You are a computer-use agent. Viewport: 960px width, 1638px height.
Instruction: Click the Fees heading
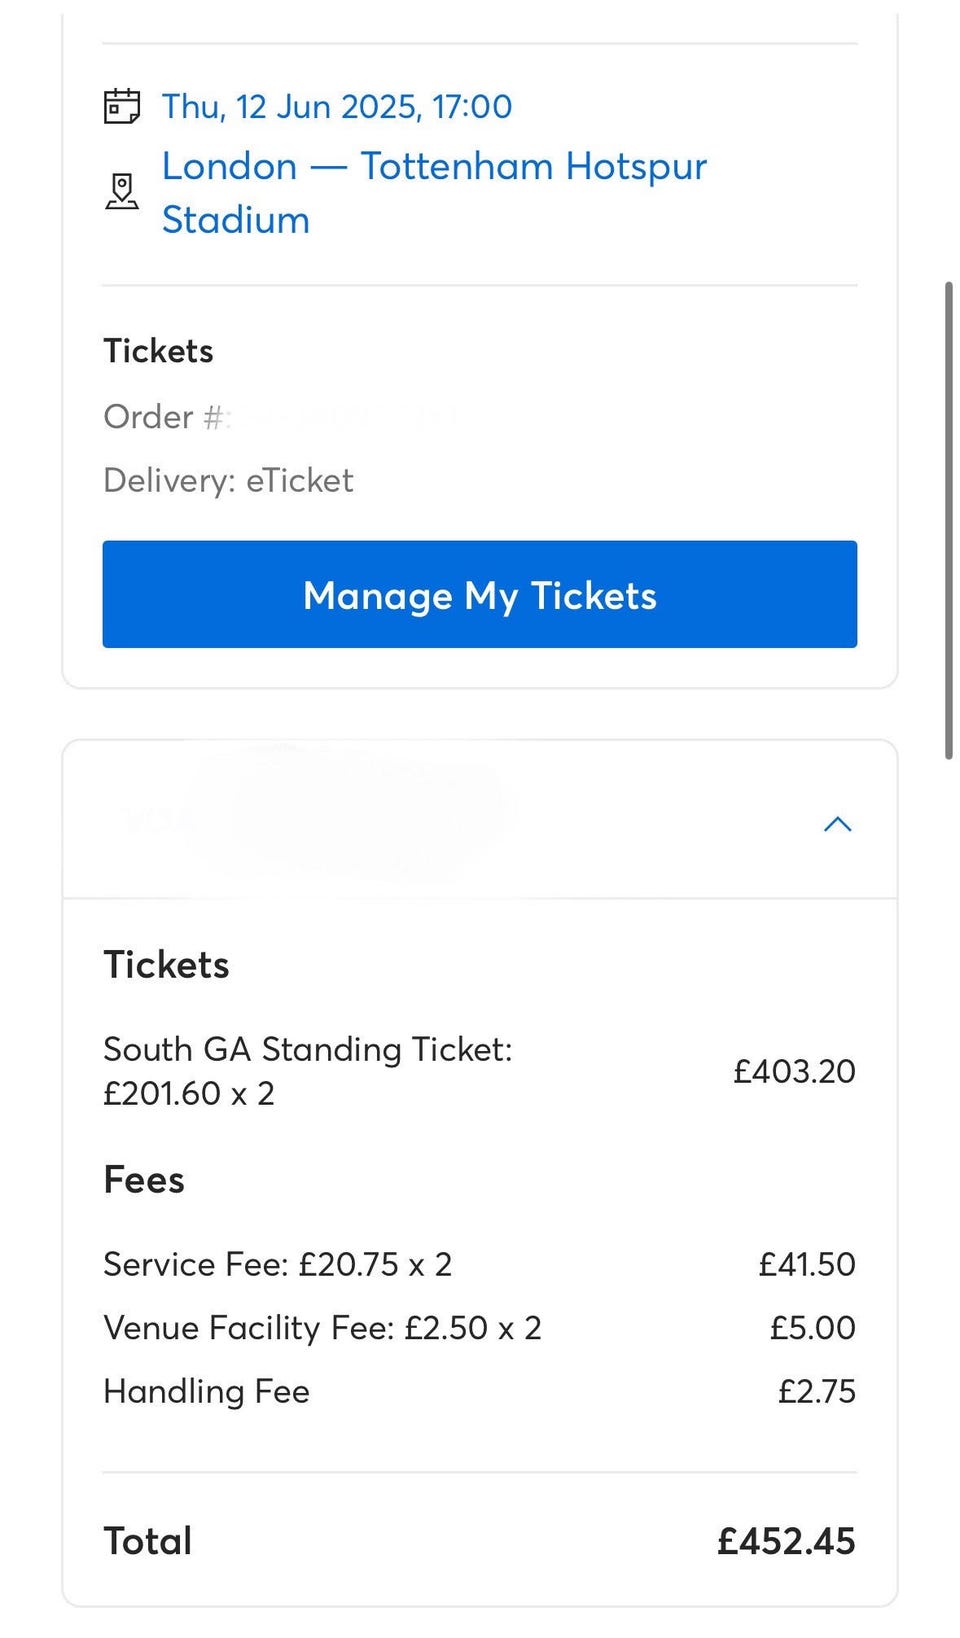144,1180
